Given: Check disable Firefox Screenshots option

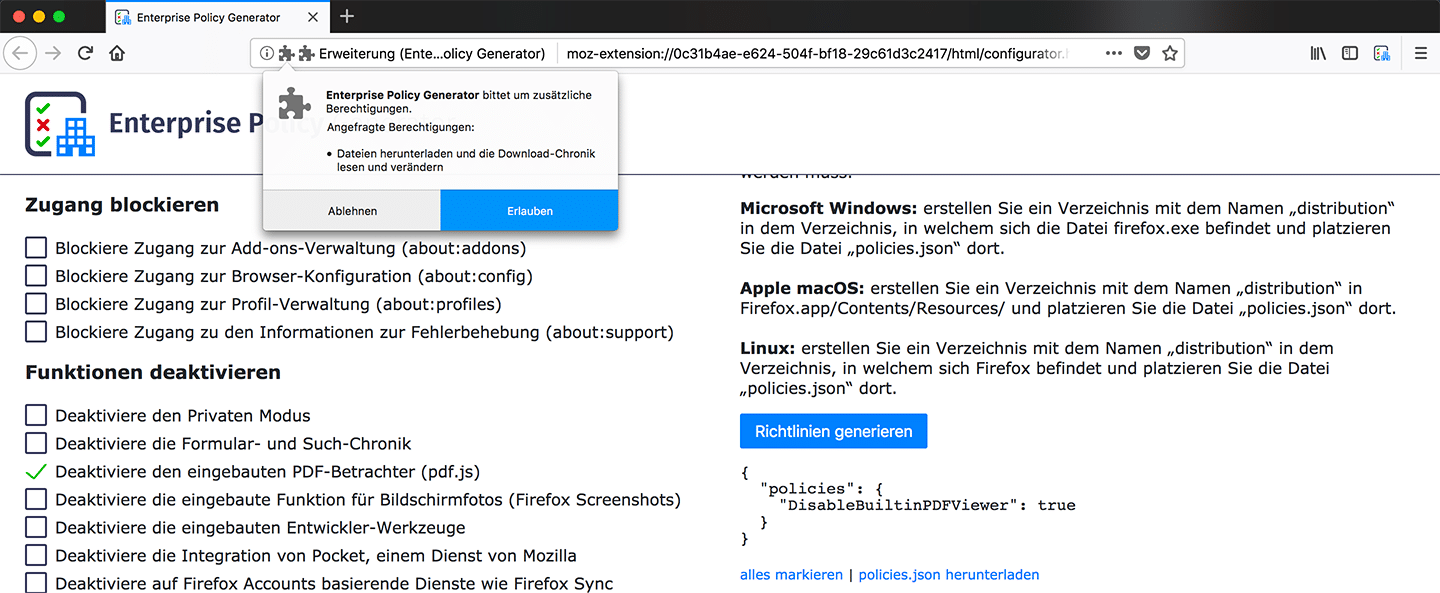Looking at the screenshot, I should pos(36,499).
